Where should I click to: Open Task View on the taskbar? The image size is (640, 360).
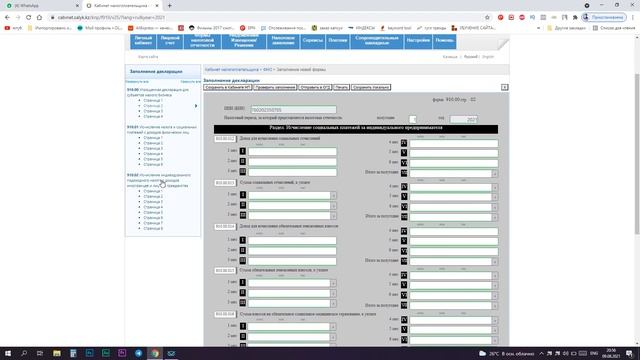[x=40, y=353]
